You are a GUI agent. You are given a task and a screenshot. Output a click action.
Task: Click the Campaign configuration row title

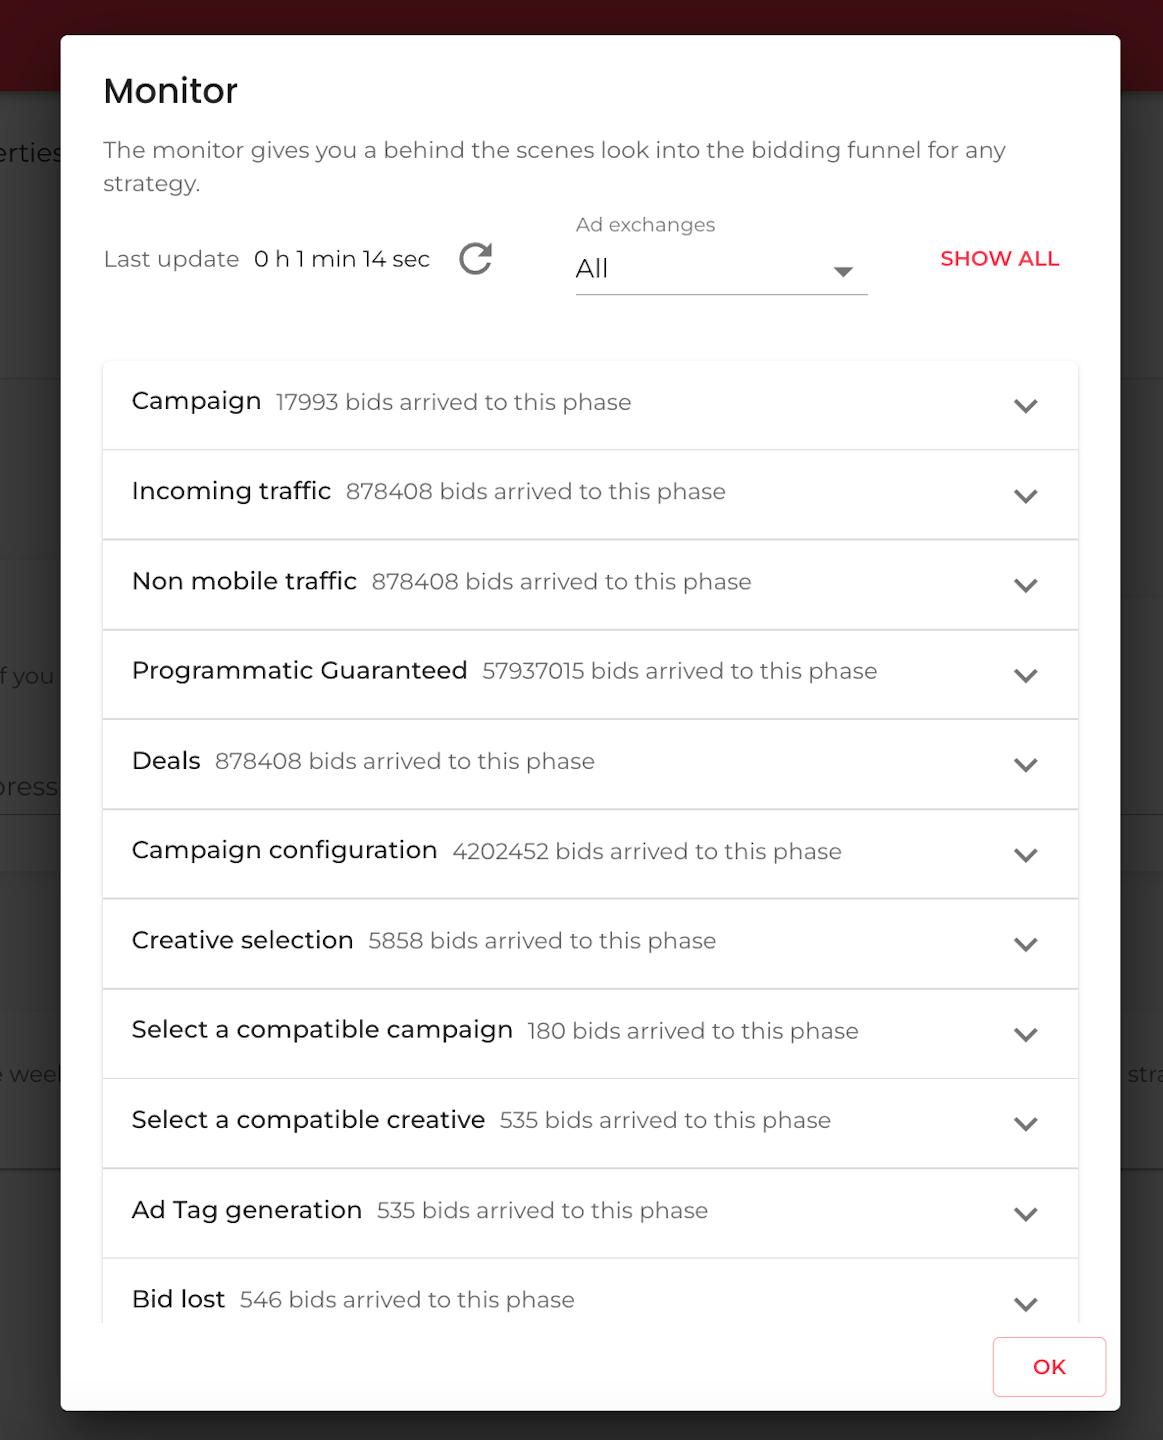tap(284, 850)
